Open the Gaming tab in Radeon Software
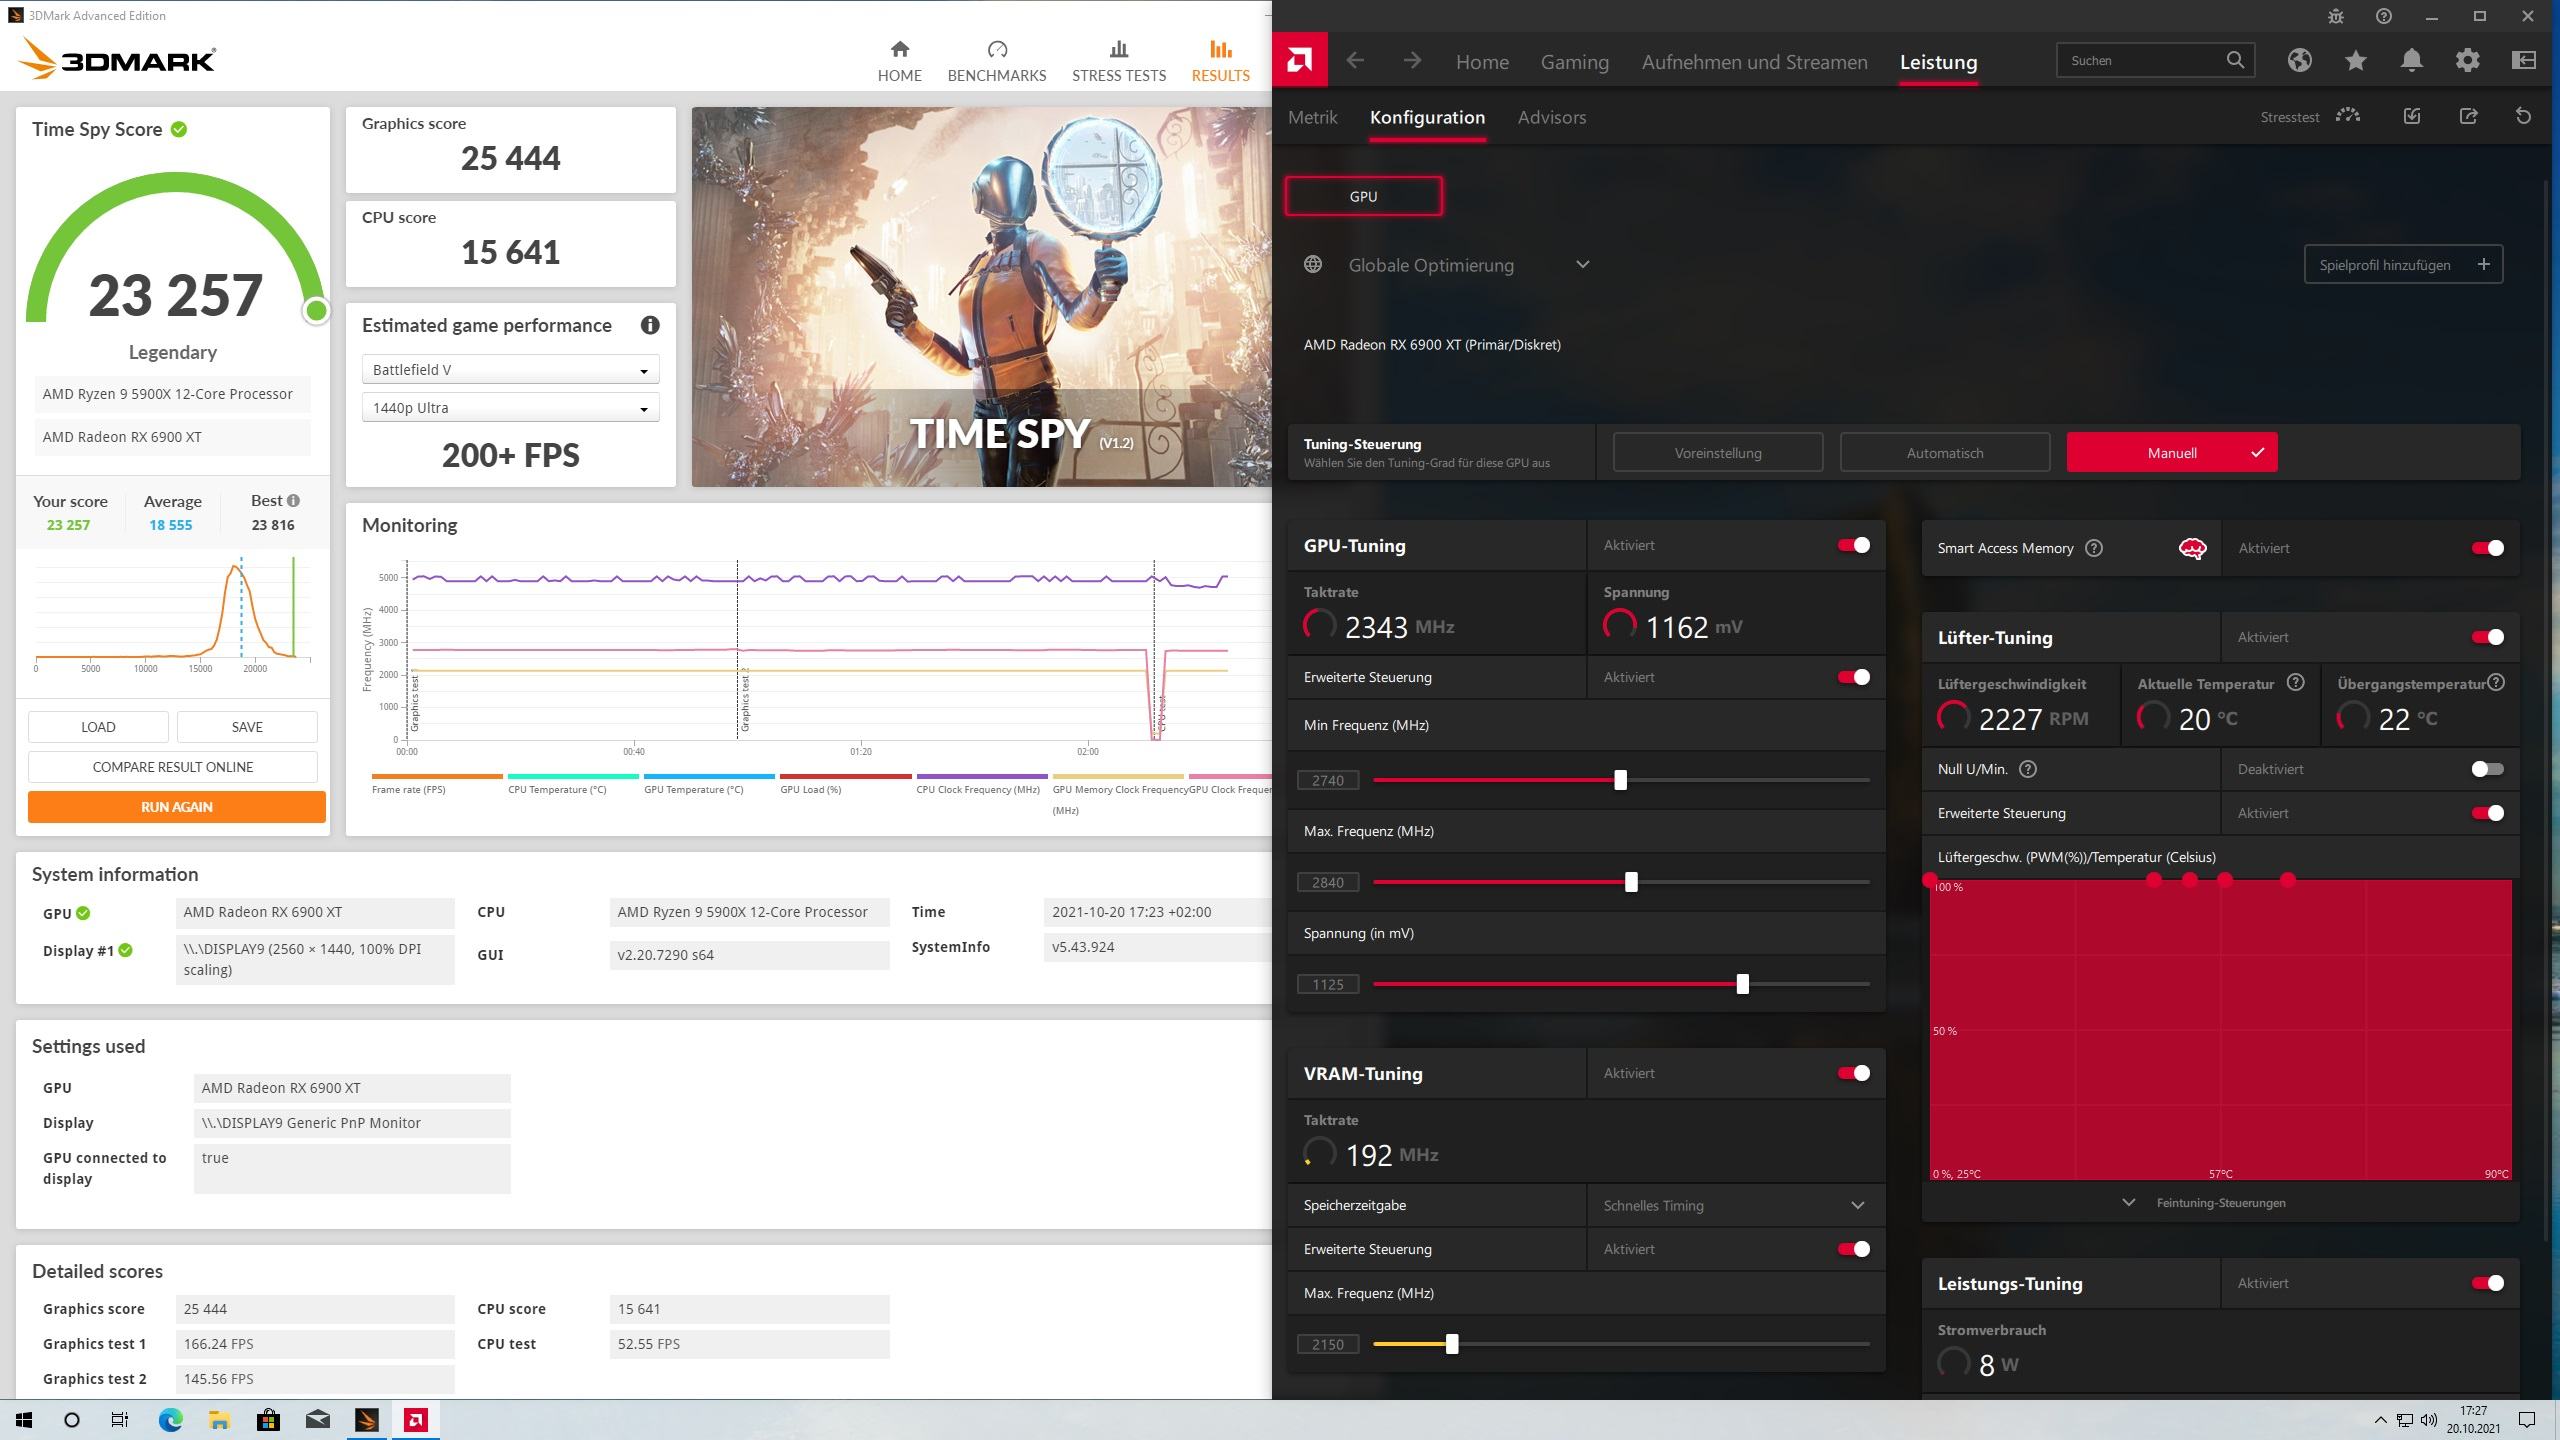 1574,62
